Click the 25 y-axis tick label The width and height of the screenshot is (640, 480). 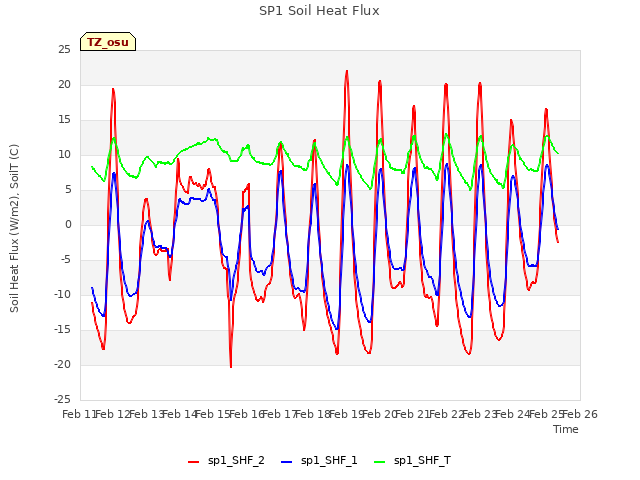pos(64,50)
